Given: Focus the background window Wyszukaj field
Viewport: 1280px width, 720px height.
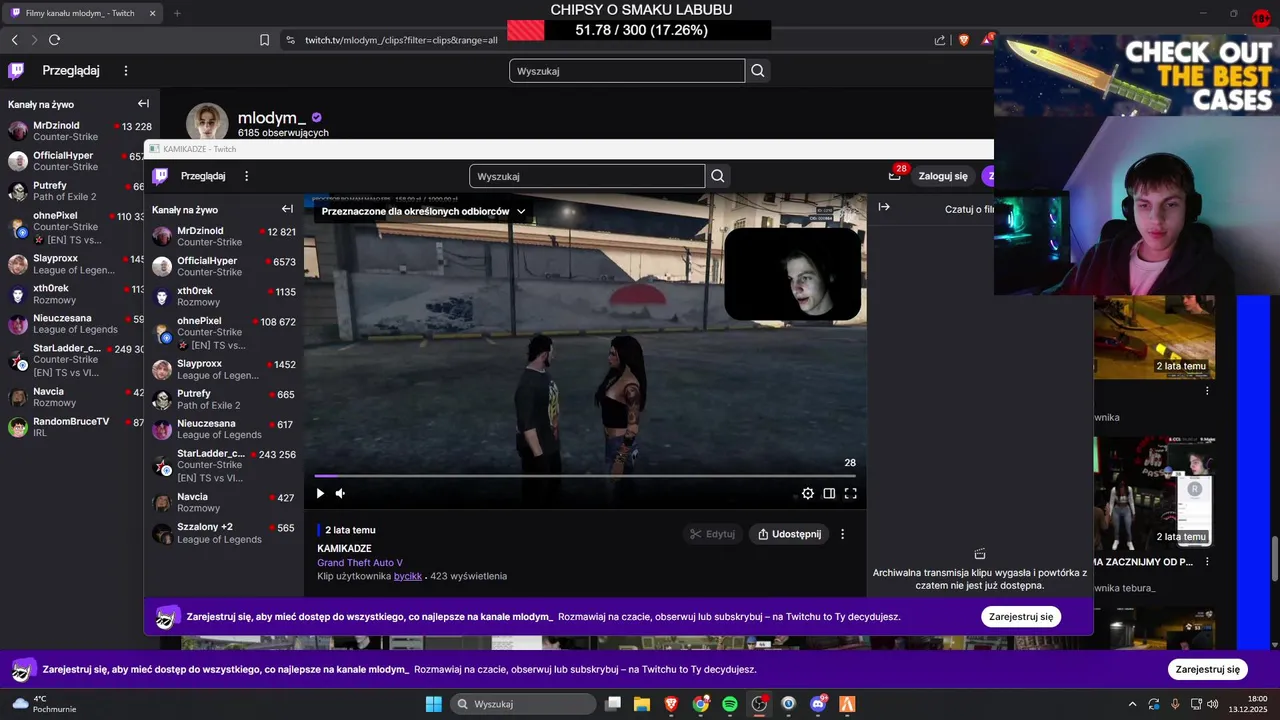Looking at the screenshot, I should tap(627, 71).
